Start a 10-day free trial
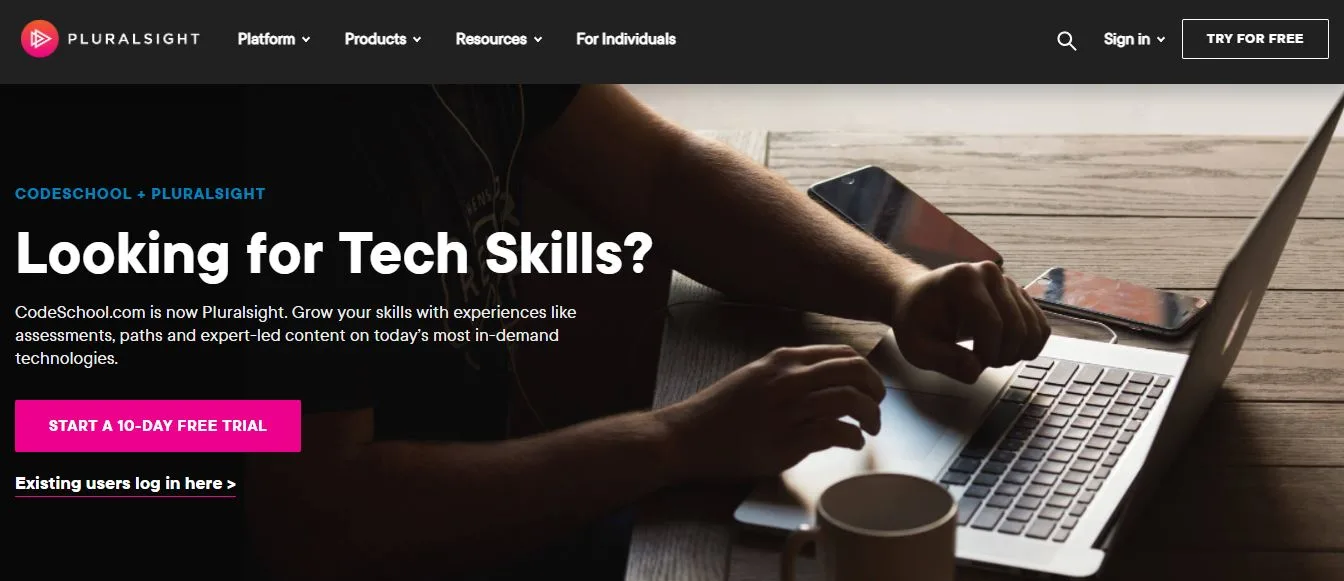Image resolution: width=1344 pixels, height=581 pixels. [158, 426]
